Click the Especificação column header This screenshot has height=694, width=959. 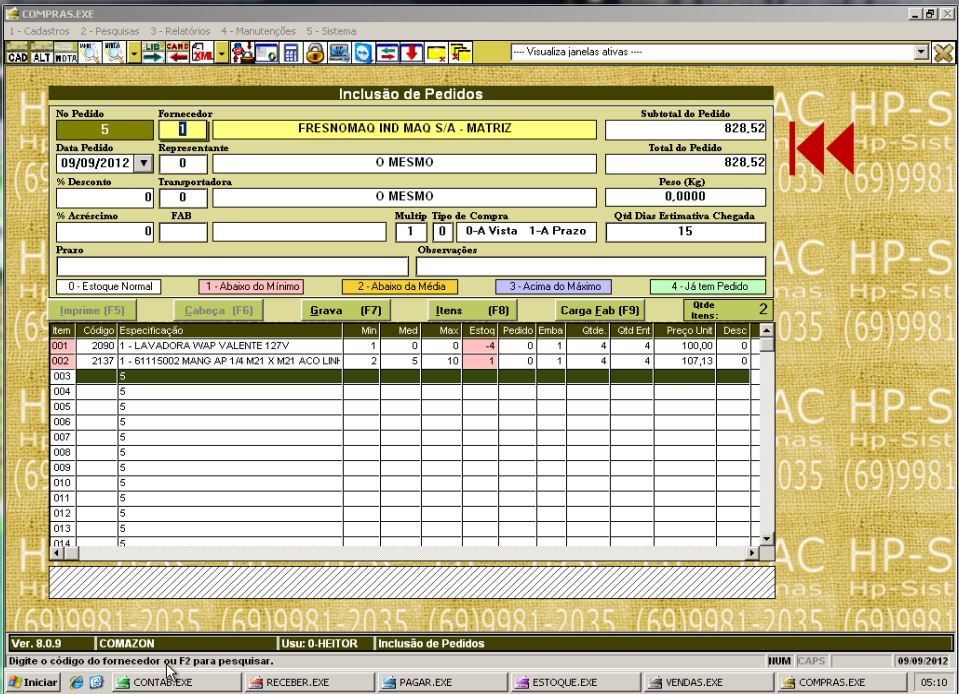(x=229, y=331)
